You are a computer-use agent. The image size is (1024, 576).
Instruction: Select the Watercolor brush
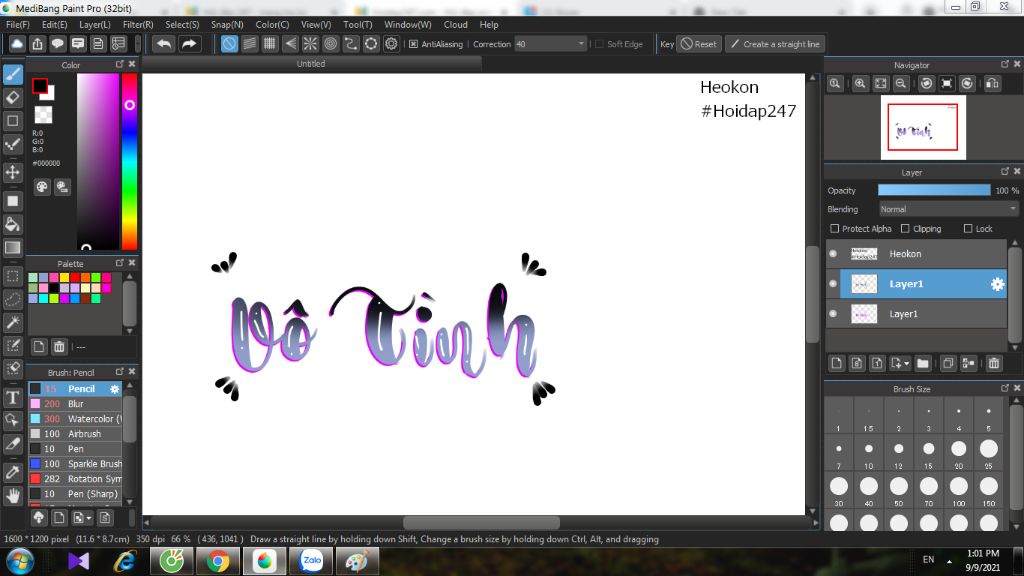(75, 419)
